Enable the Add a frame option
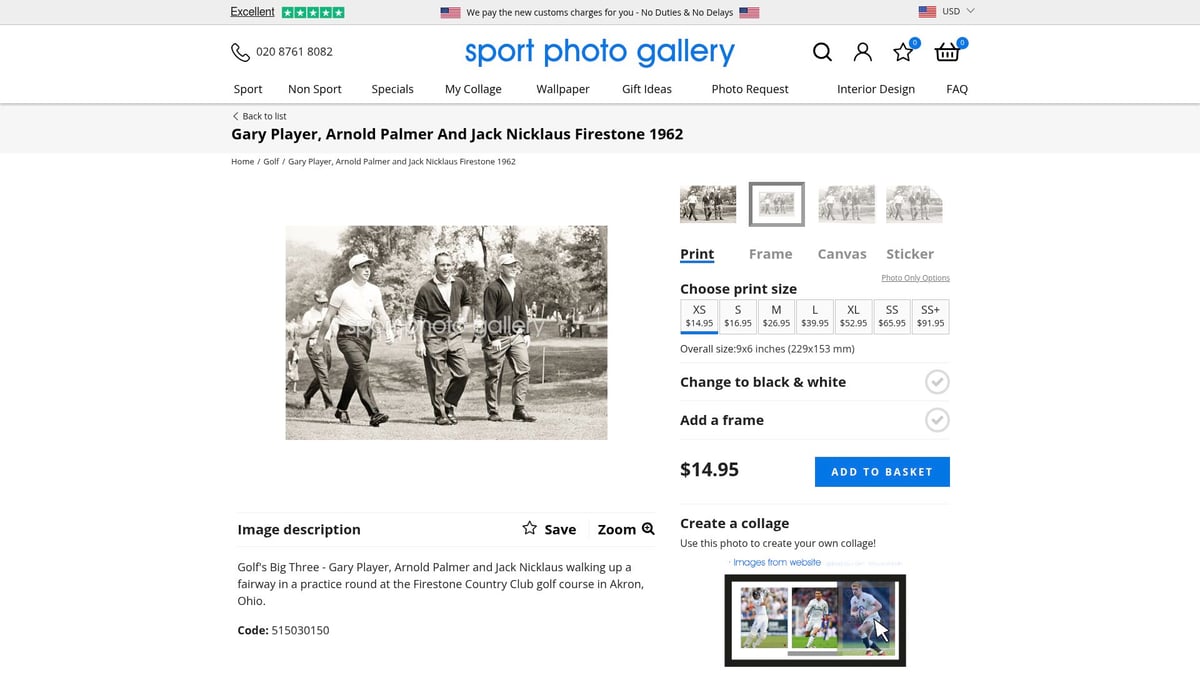 [937, 420]
